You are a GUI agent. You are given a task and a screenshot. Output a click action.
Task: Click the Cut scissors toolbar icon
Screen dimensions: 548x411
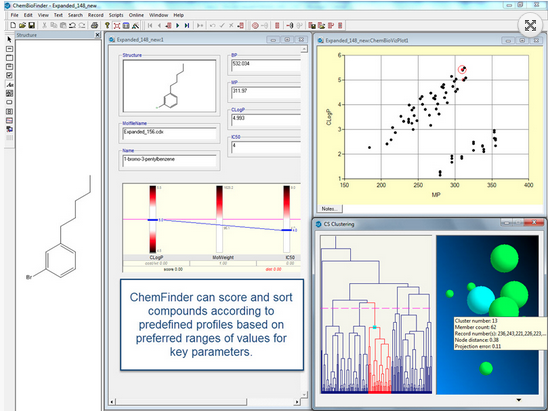44,25
